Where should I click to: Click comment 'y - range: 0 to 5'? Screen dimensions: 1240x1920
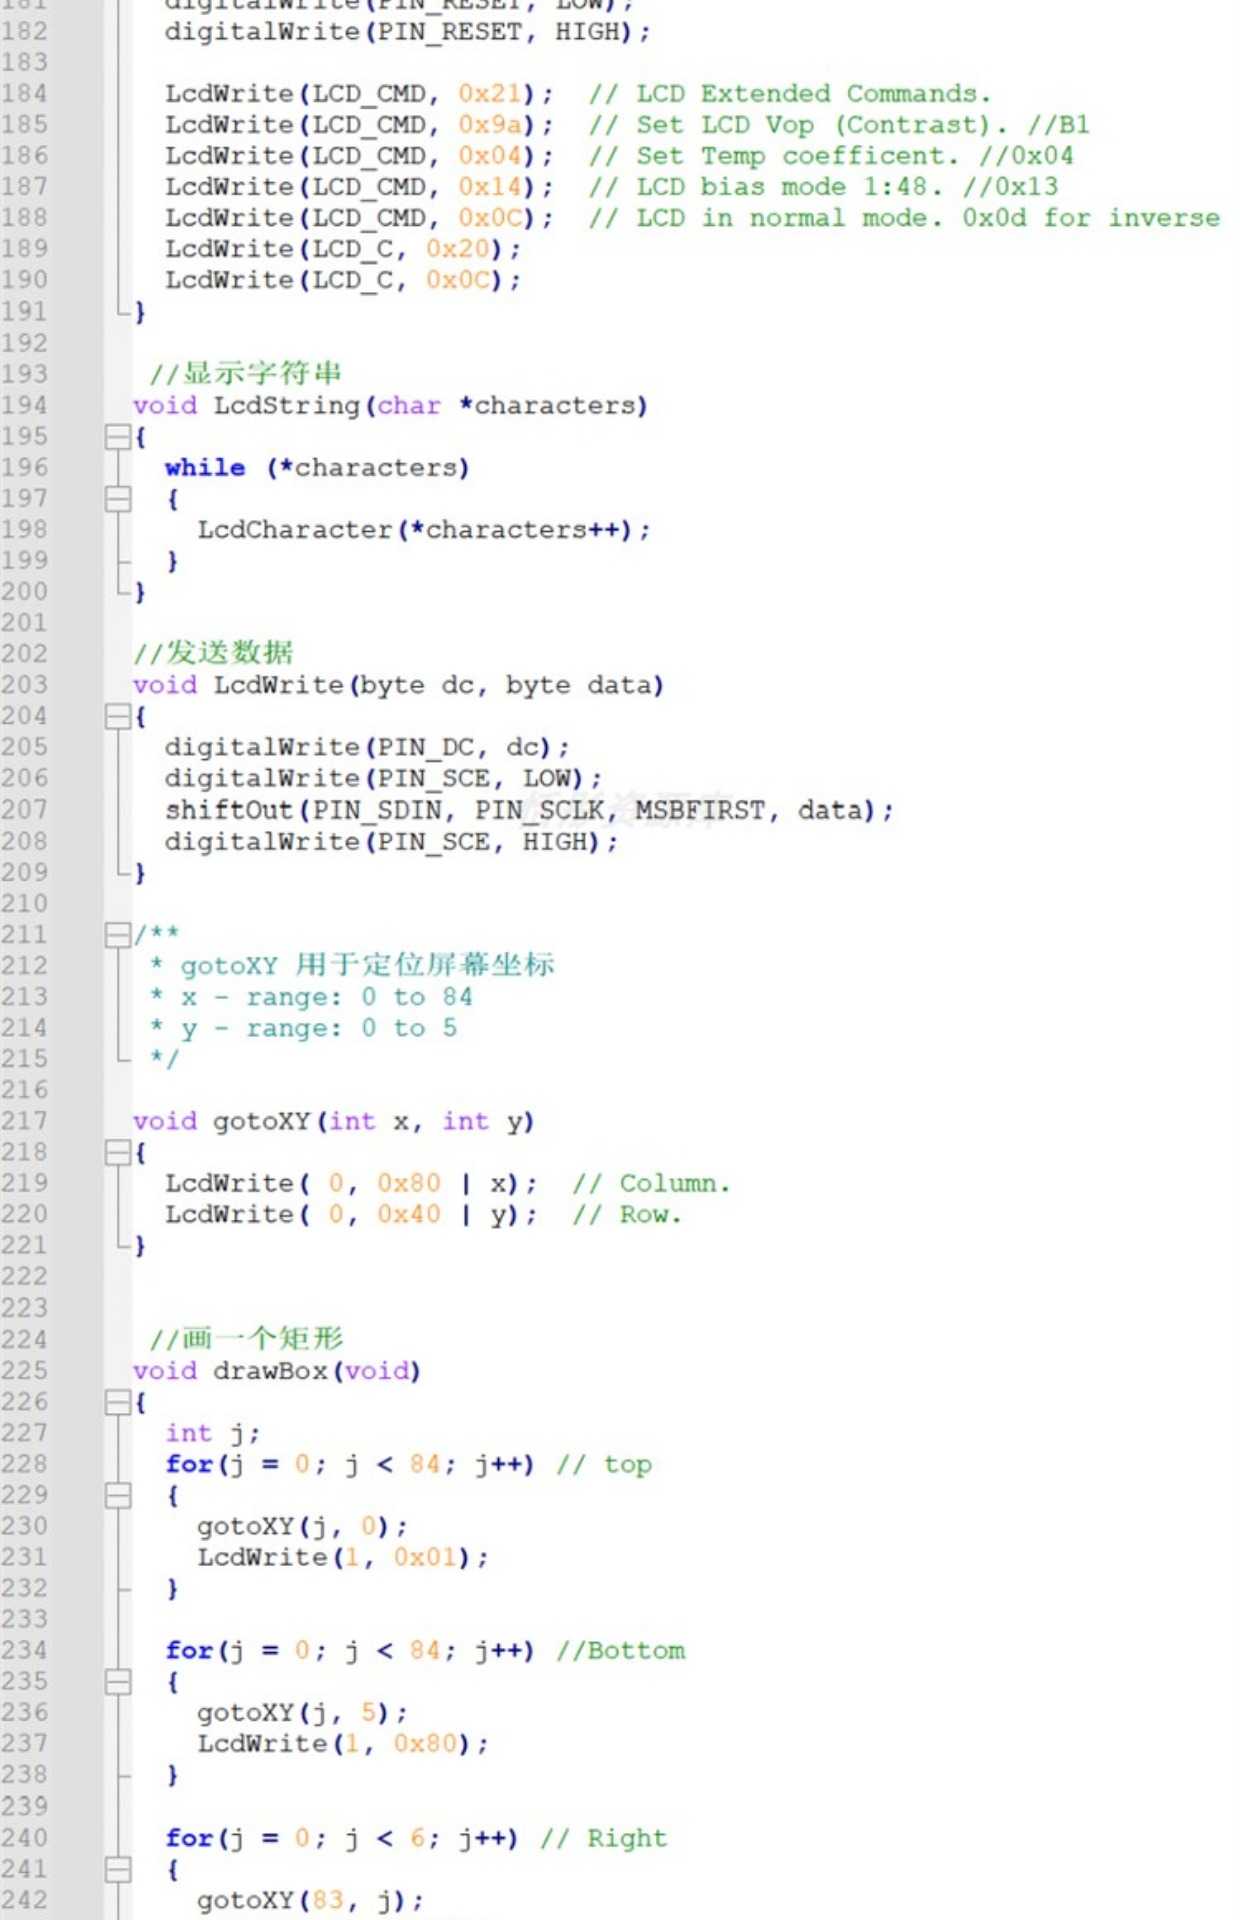[x=319, y=1028]
